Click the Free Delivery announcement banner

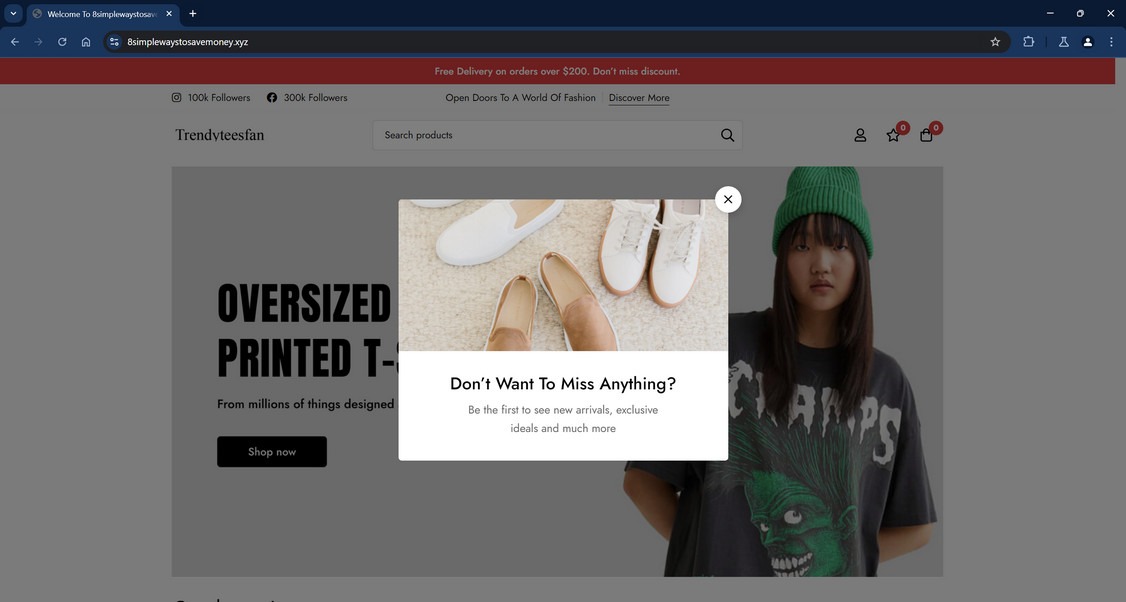coord(557,71)
